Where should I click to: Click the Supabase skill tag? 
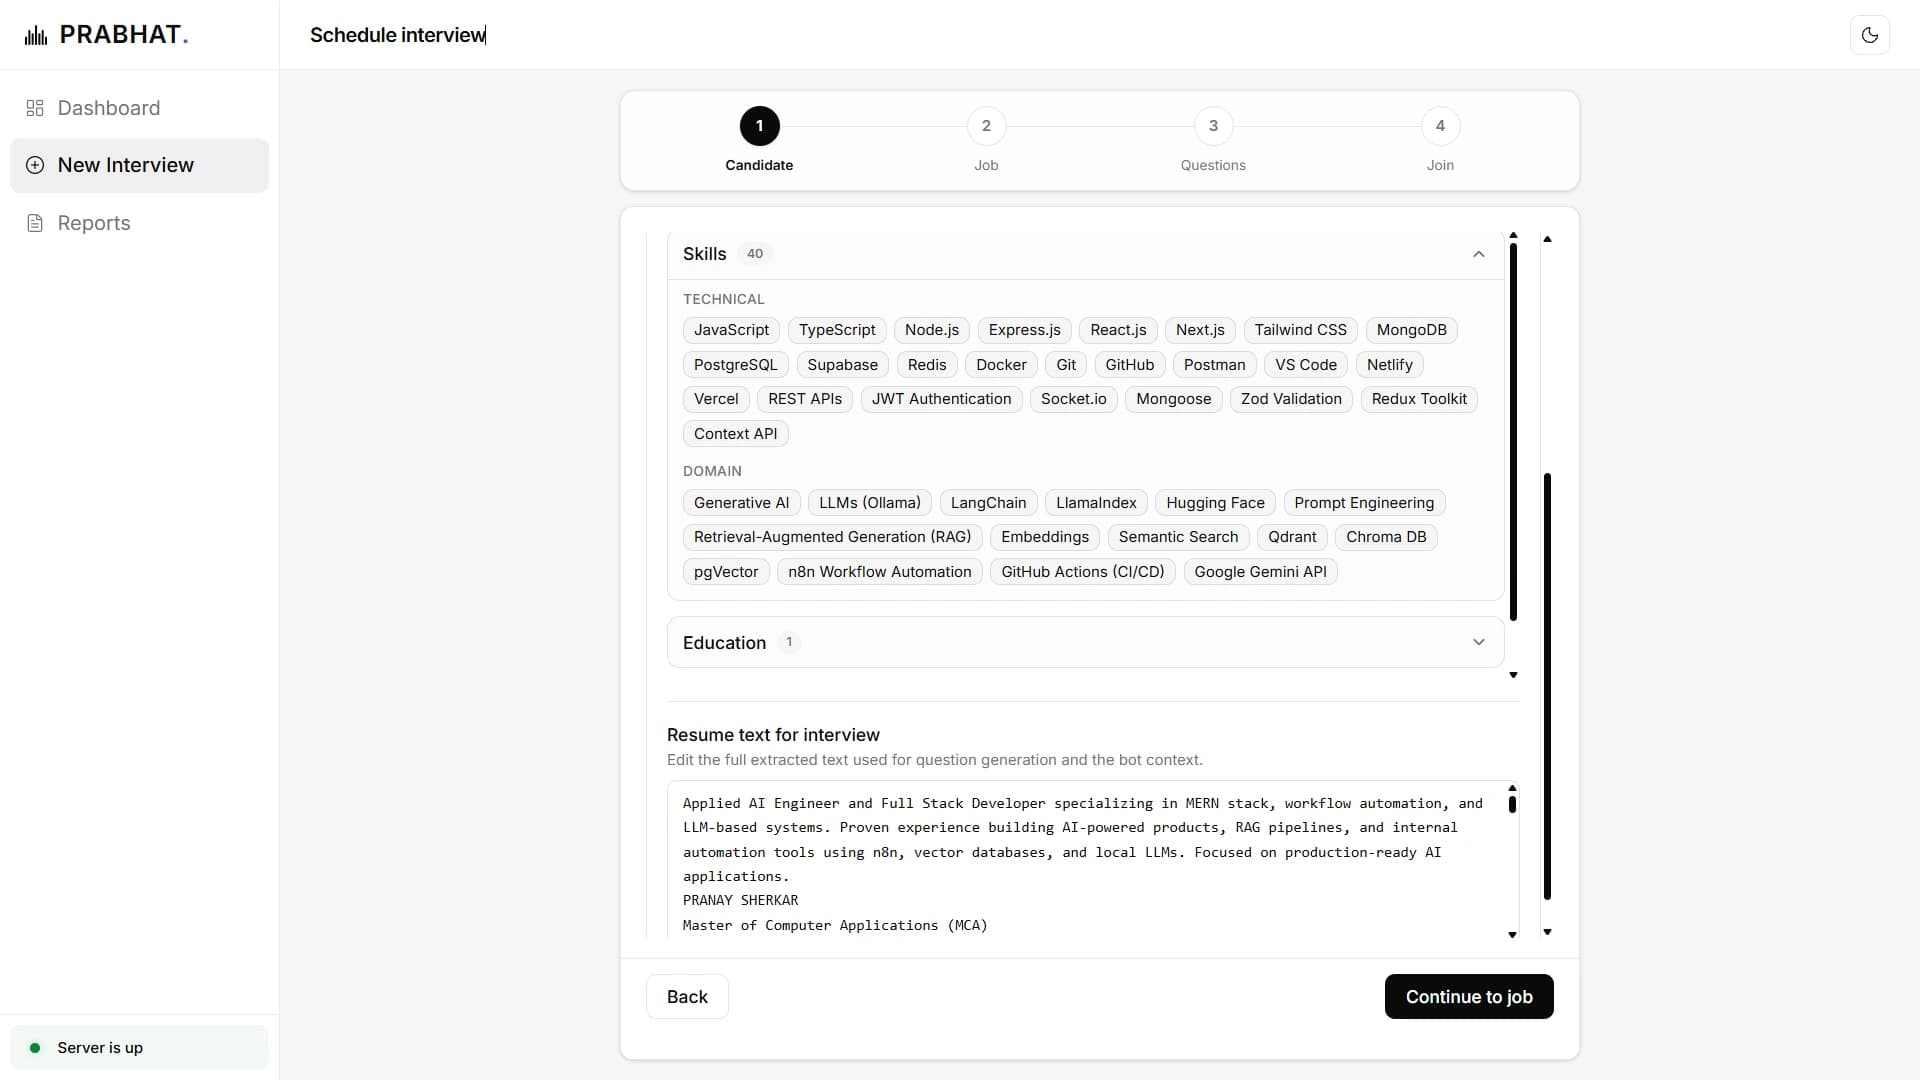coord(843,365)
